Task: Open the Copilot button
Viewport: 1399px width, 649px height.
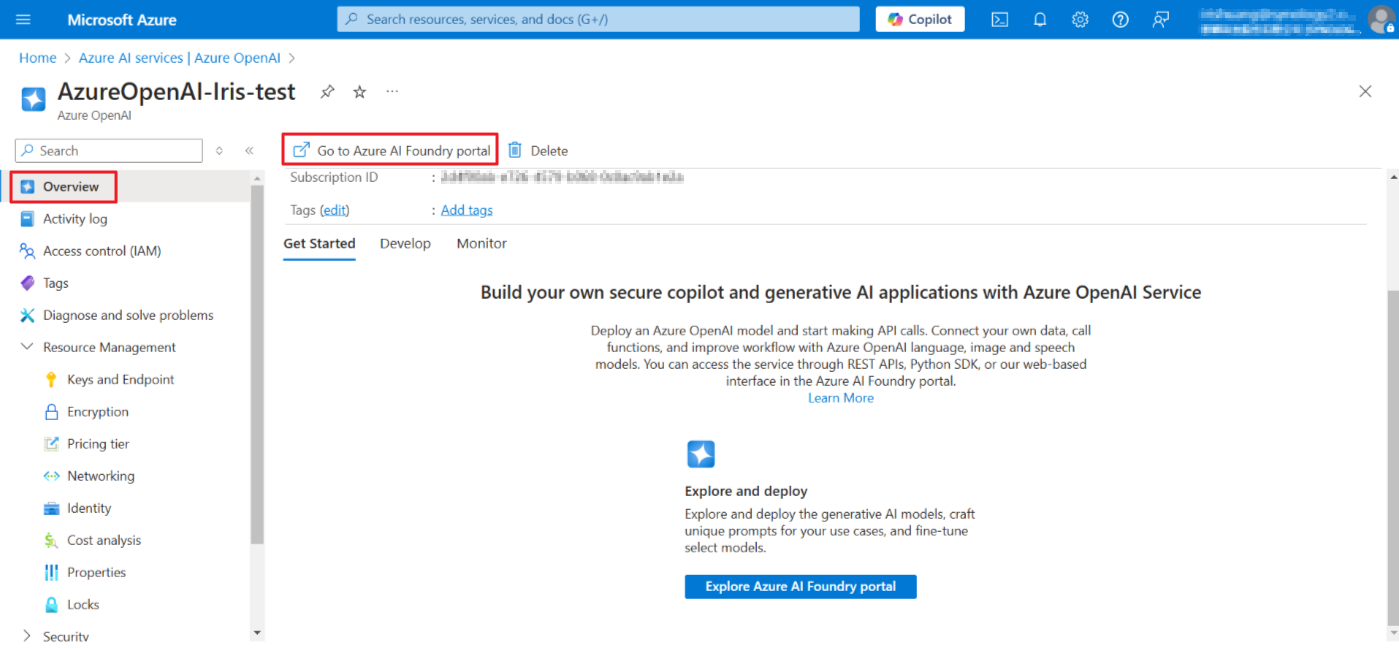Action: tap(920, 19)
